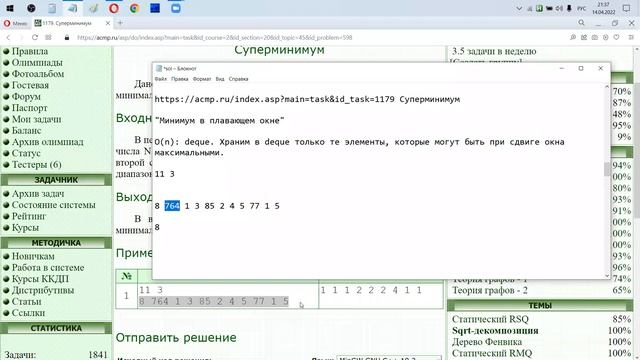Show hidden system tray icons
640x360 pixels.
[x=519, y=8]
